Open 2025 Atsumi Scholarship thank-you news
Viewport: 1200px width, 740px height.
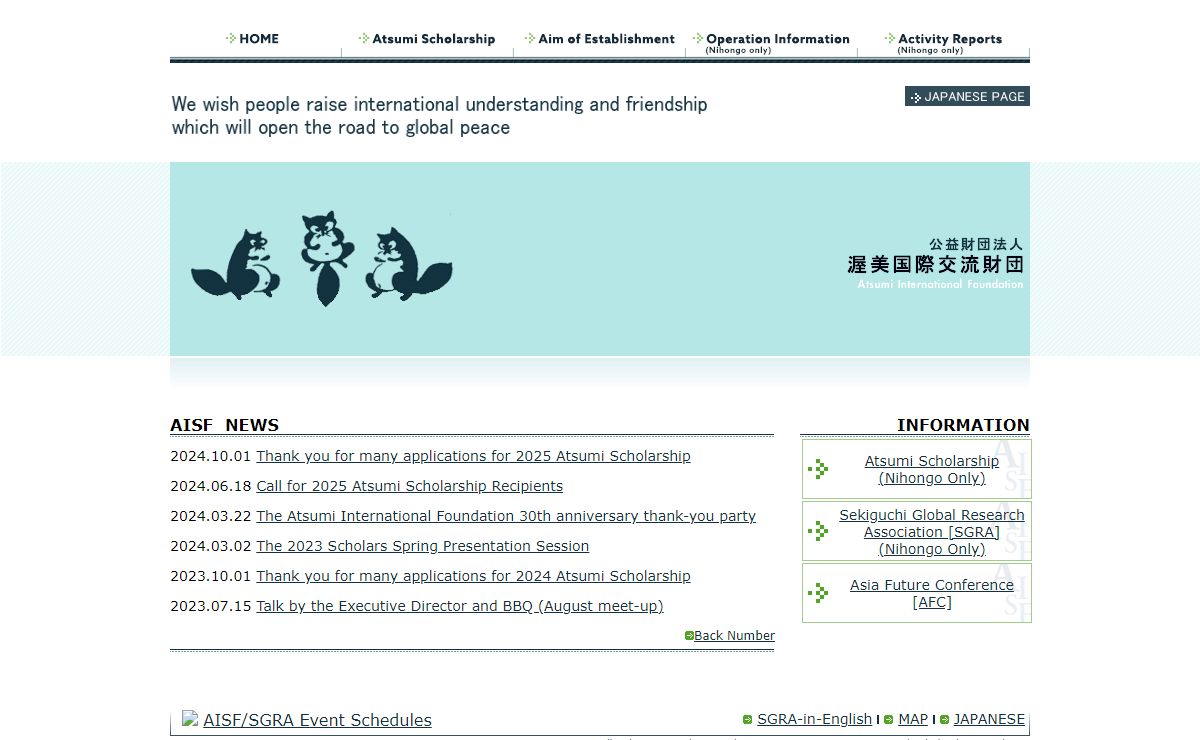tap(473, 456)
